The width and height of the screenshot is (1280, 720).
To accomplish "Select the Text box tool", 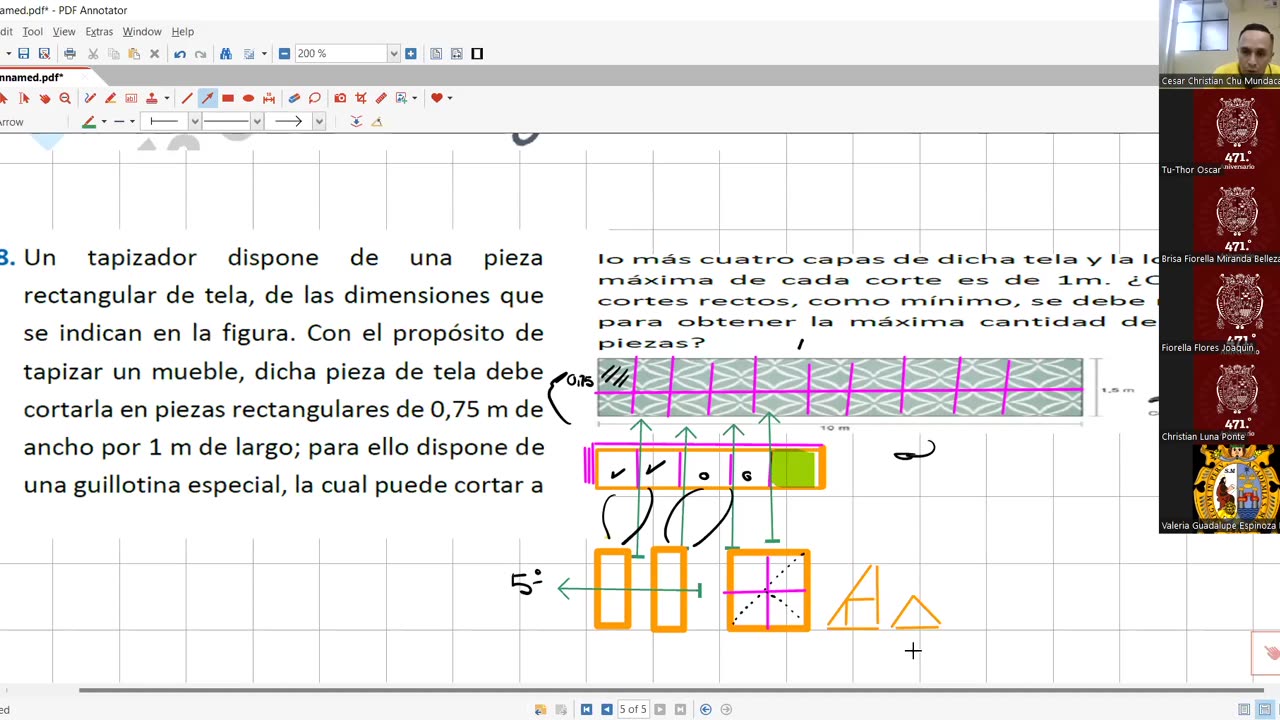I will pos(131,98).
